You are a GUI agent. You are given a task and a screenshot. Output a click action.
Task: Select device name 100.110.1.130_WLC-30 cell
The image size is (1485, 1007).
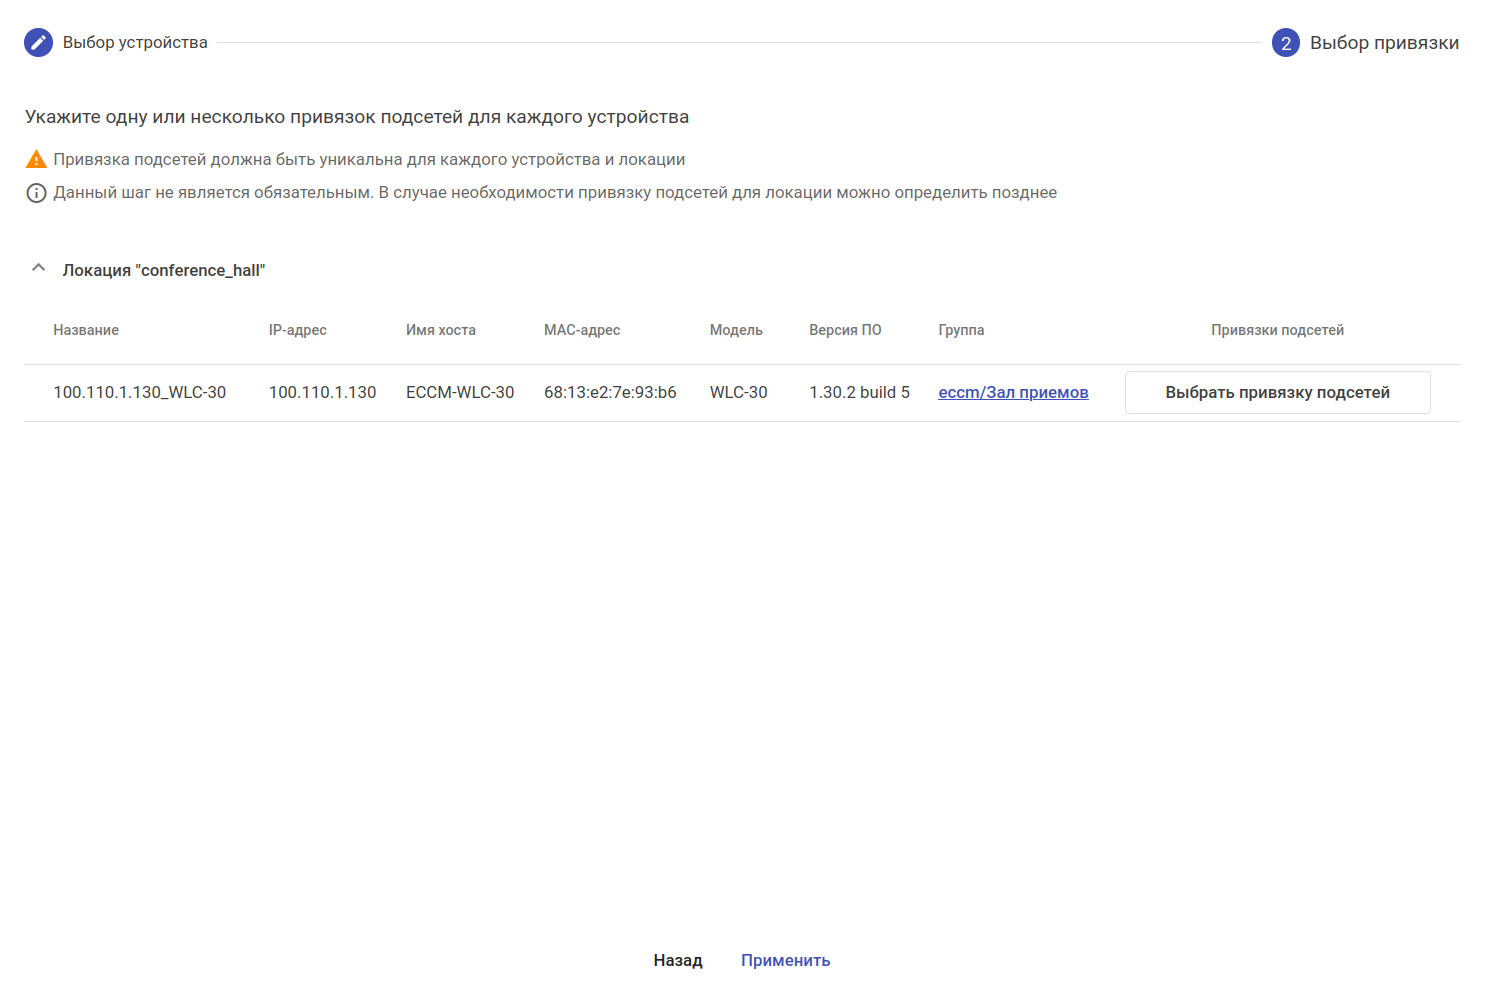pos(140,393)
